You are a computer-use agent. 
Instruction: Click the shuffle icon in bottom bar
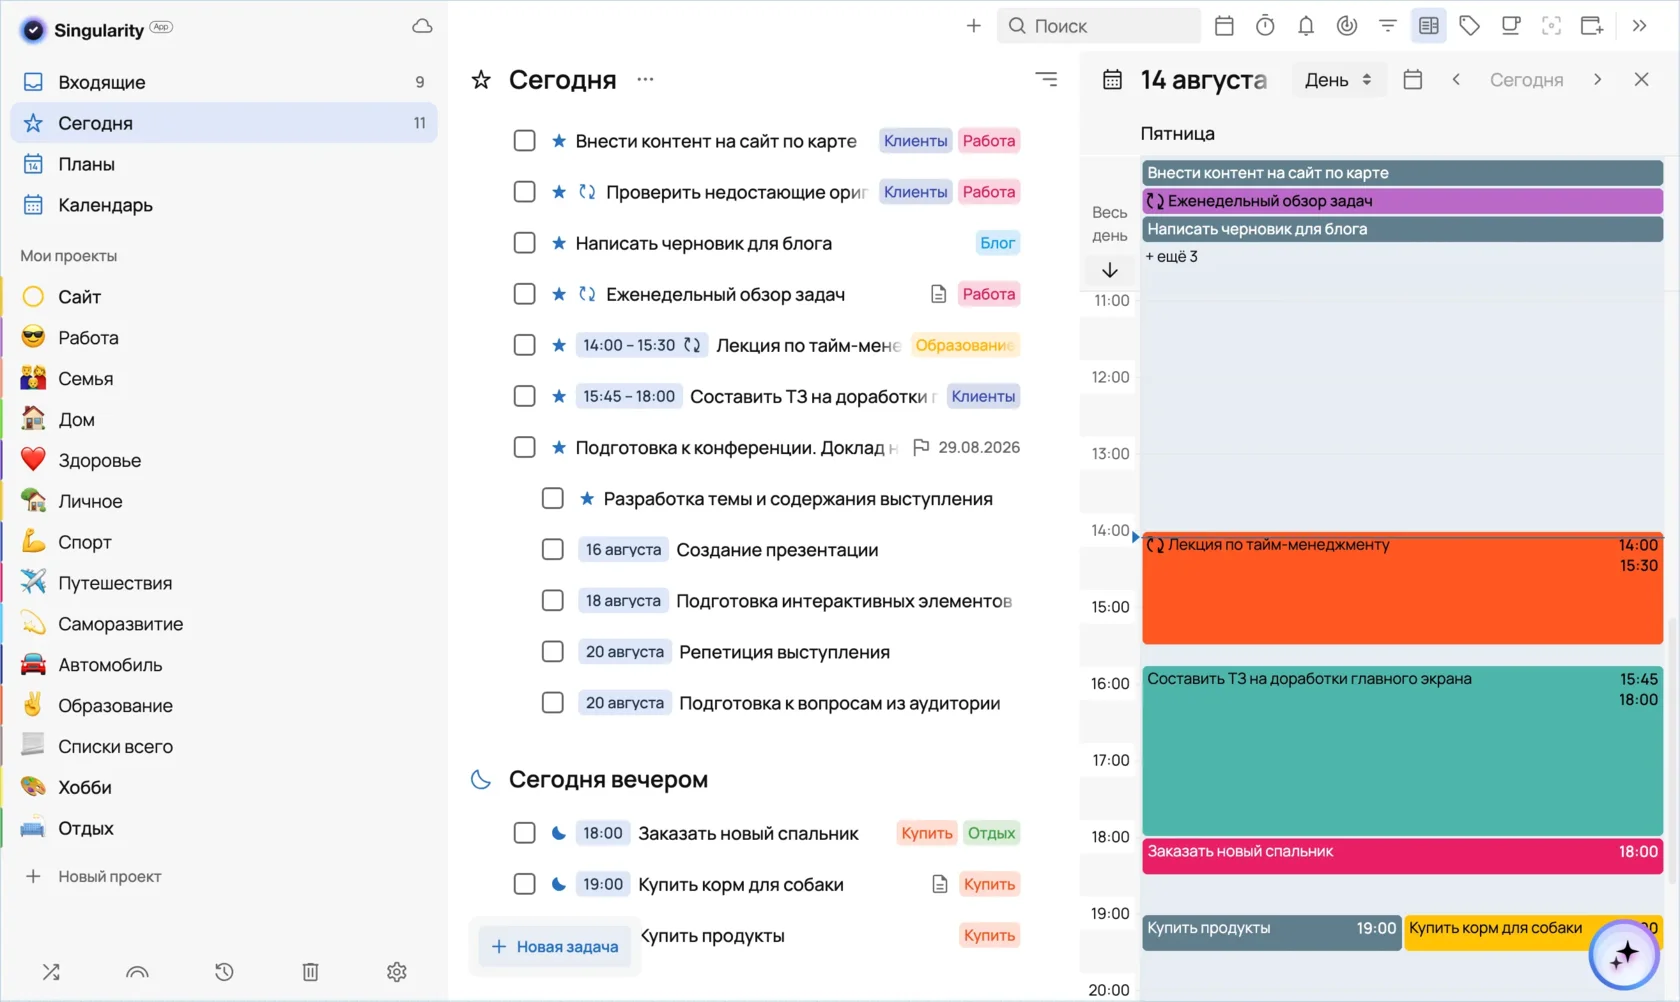tap(51, 971)
